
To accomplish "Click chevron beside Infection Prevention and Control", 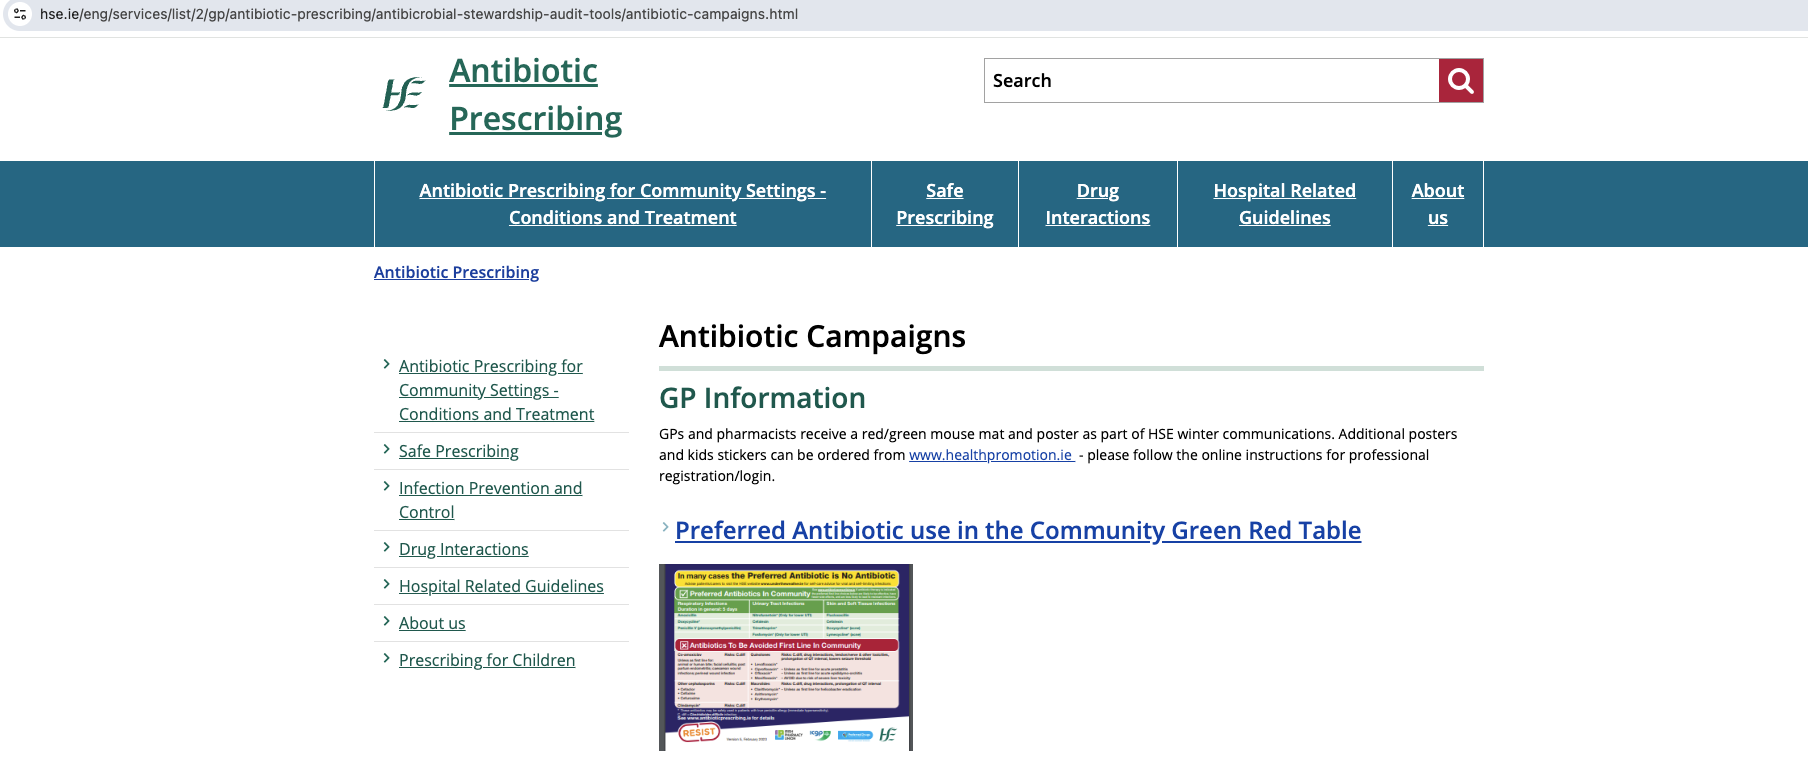I will click(x=386, y=487).
